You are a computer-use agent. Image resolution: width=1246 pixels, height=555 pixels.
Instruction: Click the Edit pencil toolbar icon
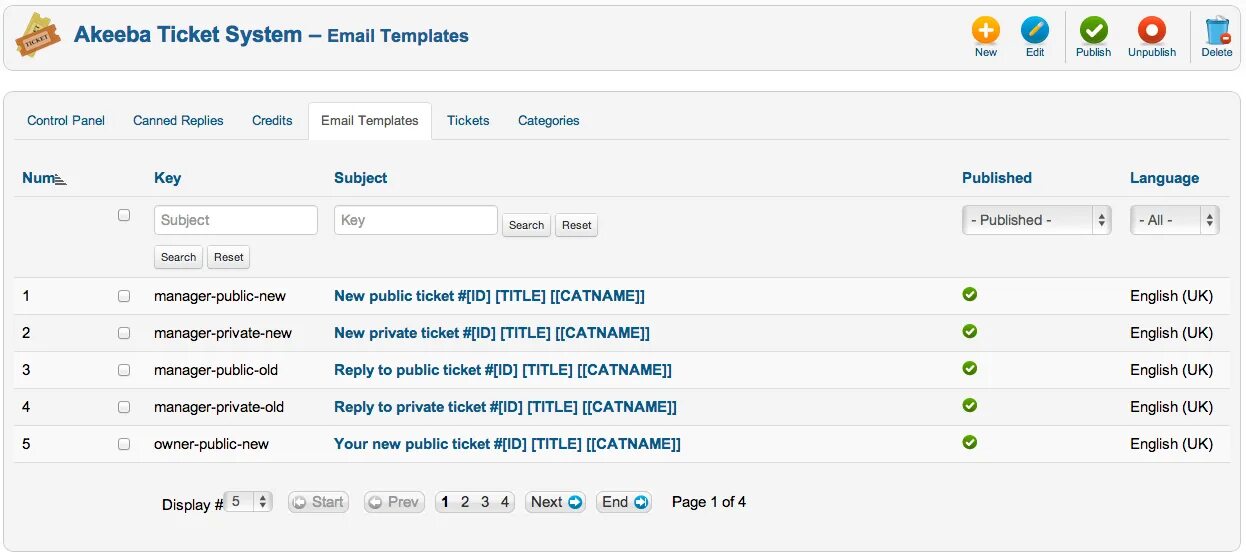coord(1035,30)
